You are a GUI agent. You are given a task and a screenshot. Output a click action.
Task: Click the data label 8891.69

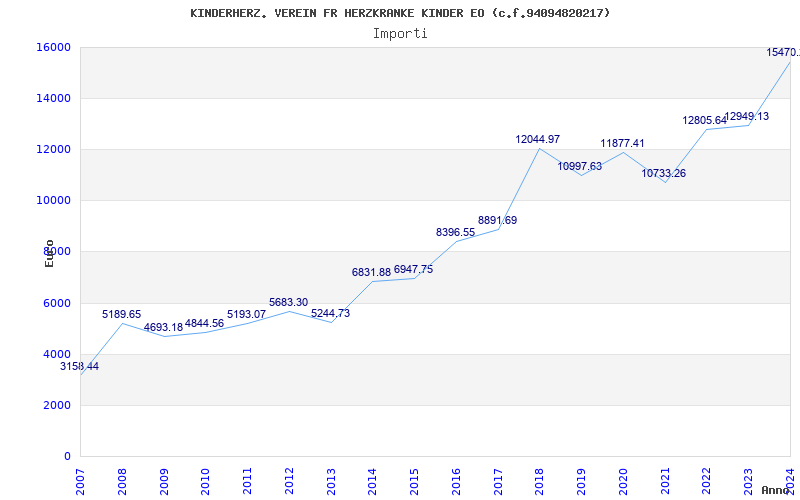[x=497, y=220]
